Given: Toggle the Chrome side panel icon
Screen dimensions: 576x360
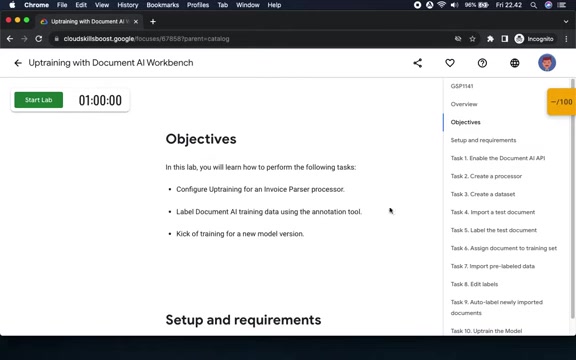Looking at the screenshot, I should pos(504,39).
